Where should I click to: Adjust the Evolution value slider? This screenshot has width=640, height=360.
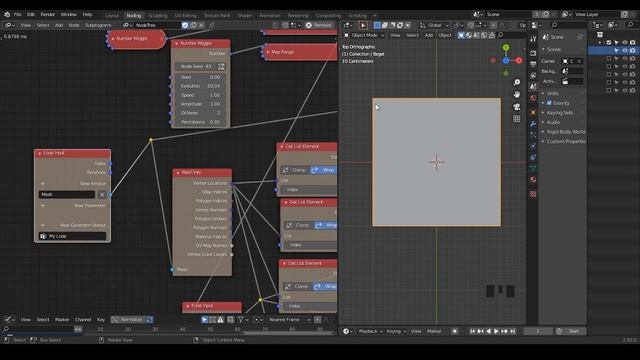pos(200,86)
